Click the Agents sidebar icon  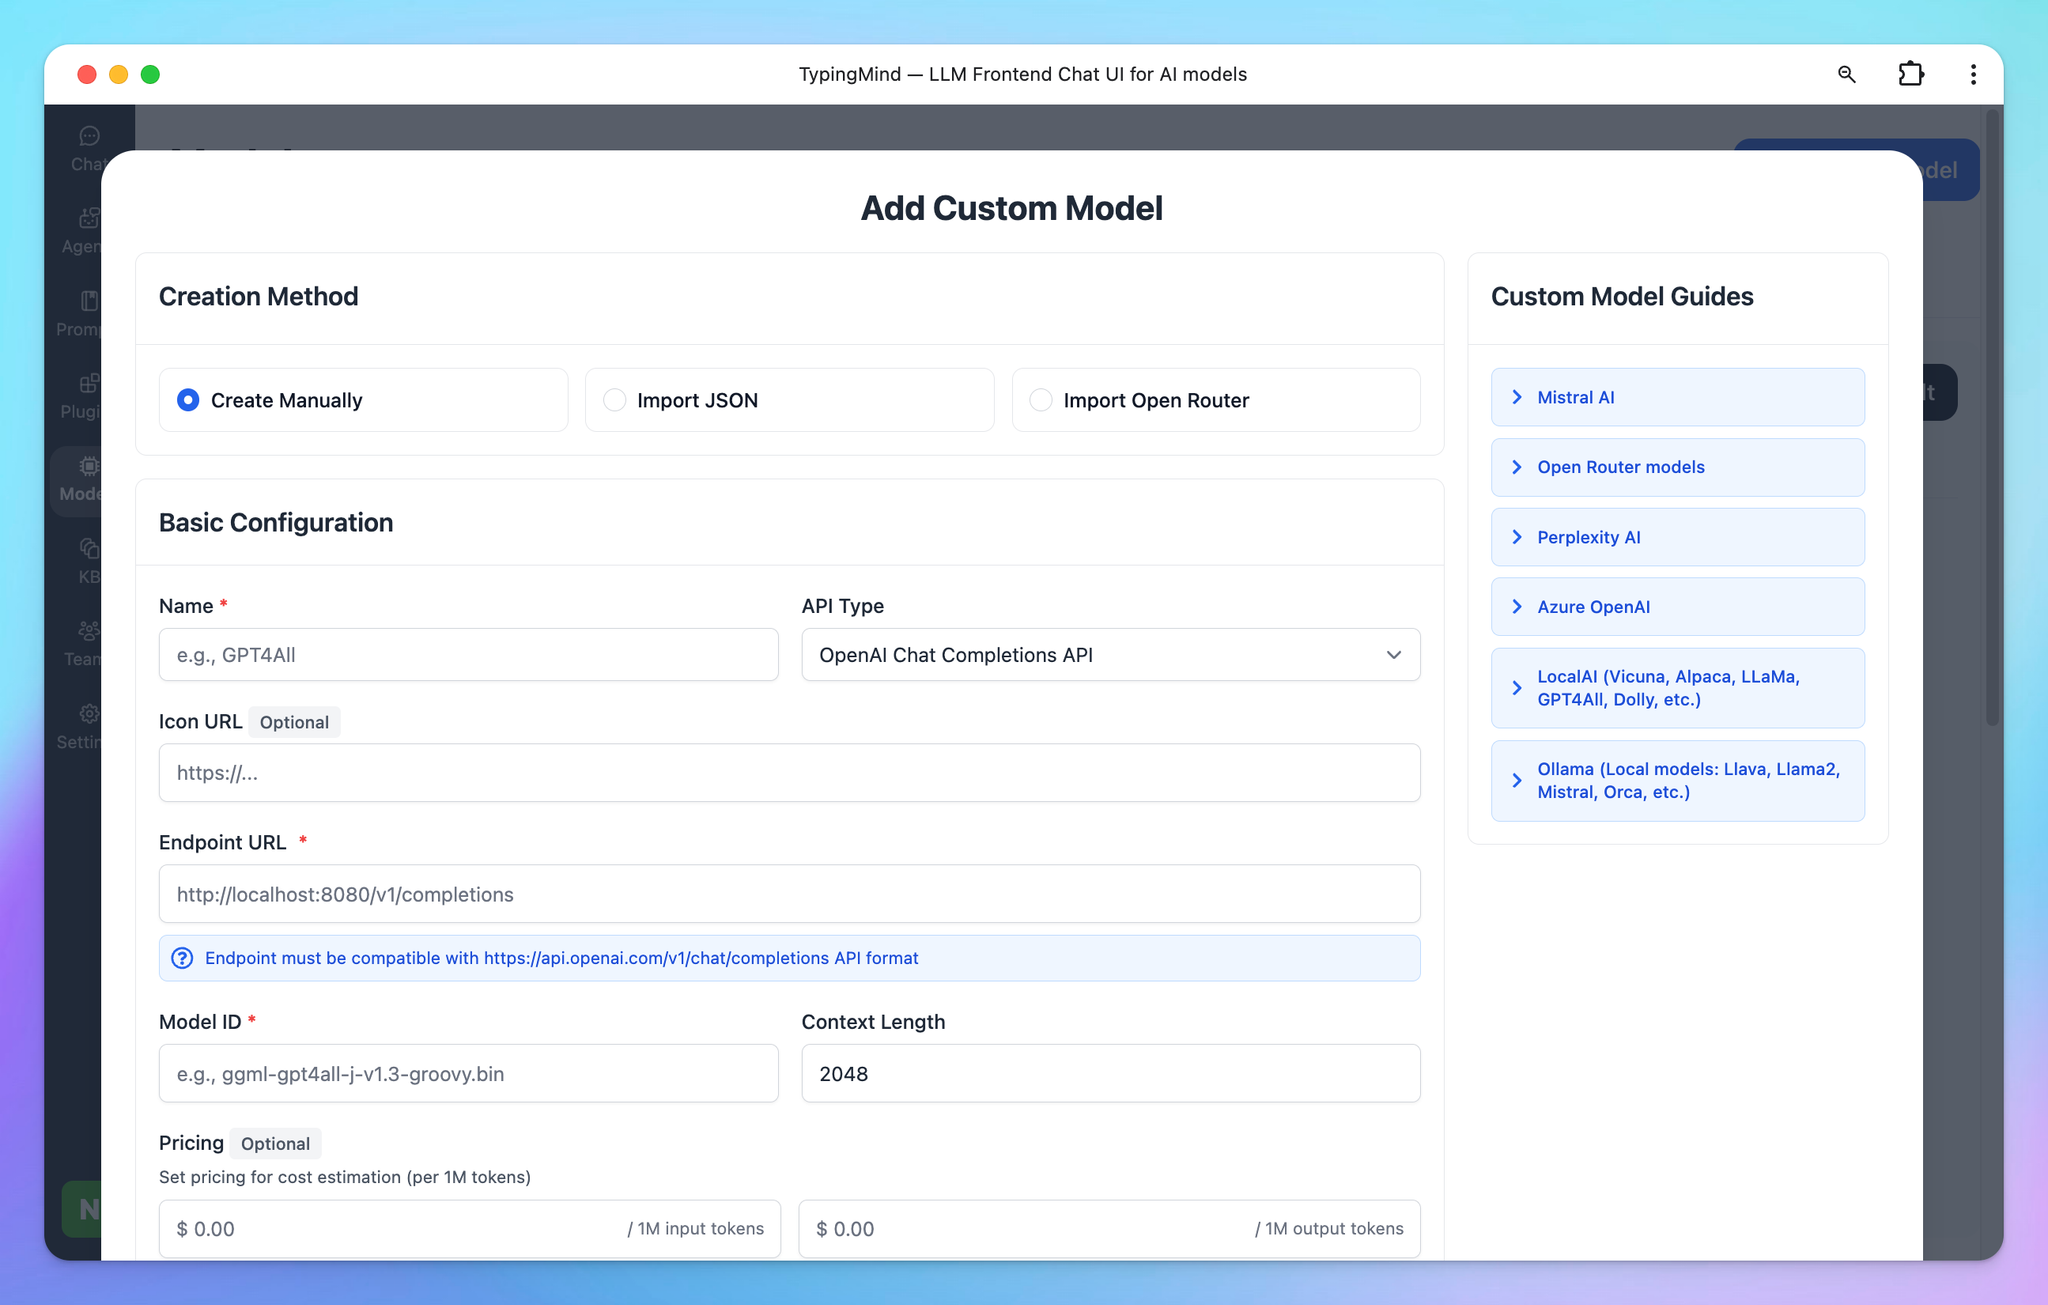pos(87,219)
